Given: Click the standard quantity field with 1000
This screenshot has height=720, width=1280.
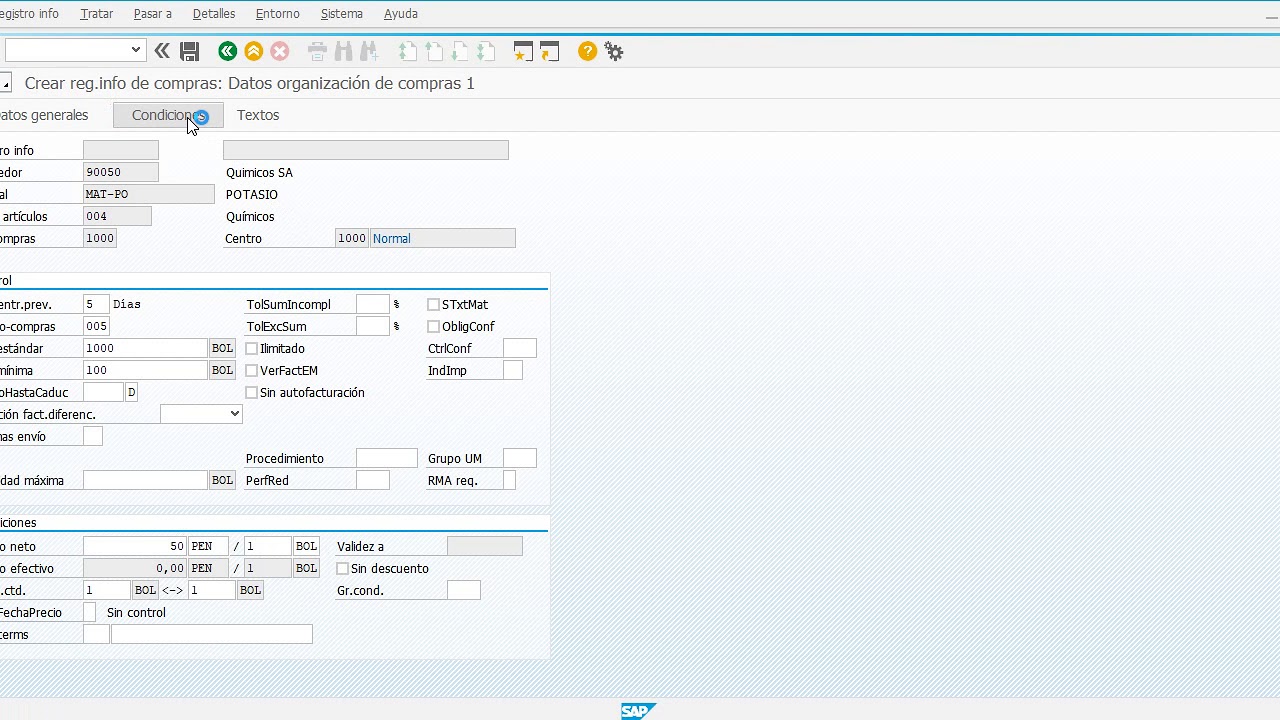Looking at the screenshot, I should click(x=145, y=348).
